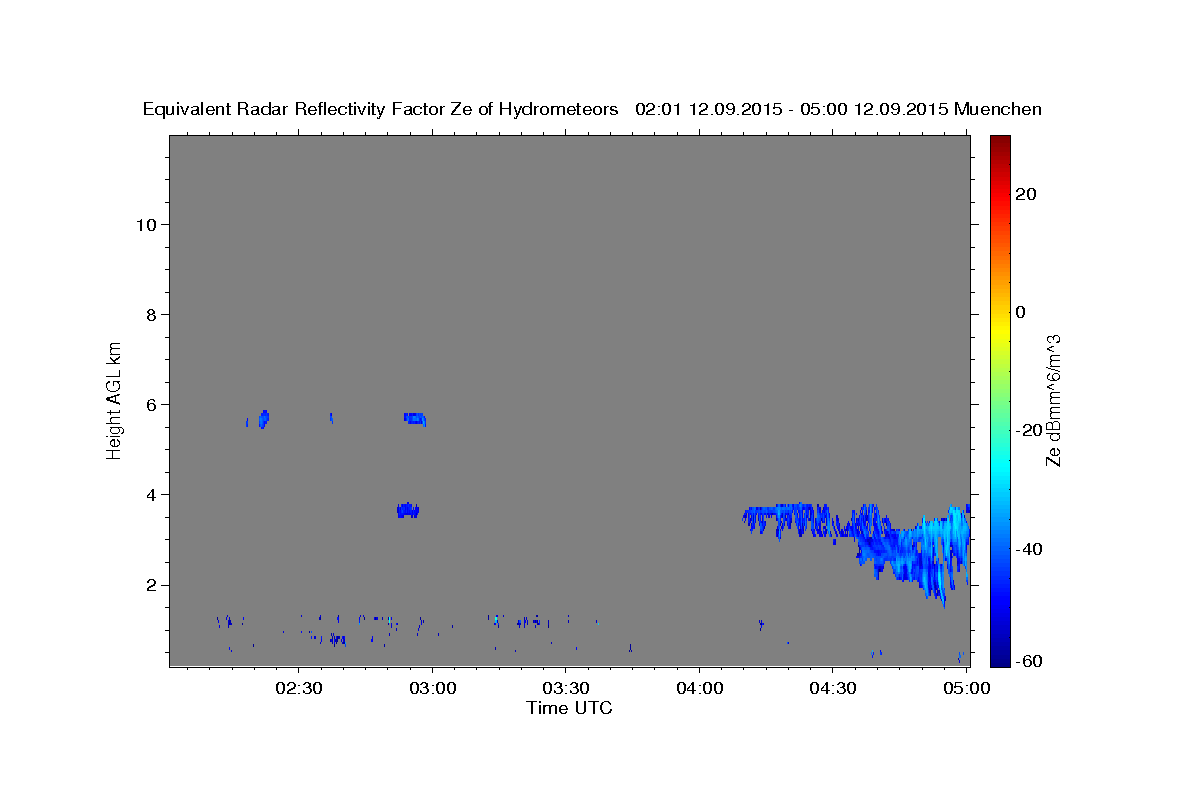Click the 04:00 time tick label
Image resolution: width=1200 pixels, height=800 pixels.
point(699,688)
